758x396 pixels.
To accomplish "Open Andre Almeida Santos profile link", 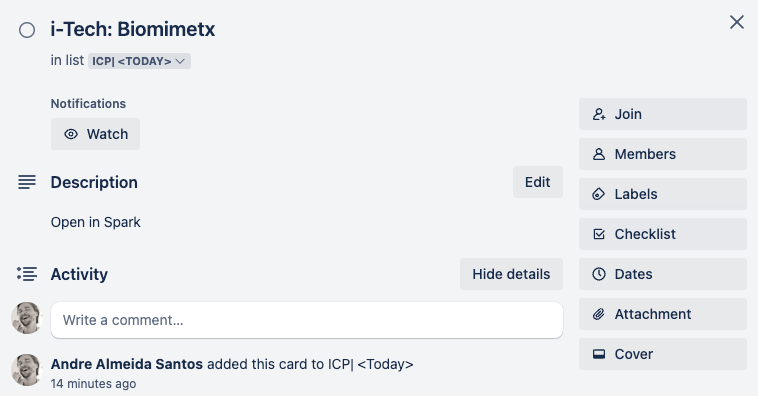I will pyautogui.click(x=127, y=364).
